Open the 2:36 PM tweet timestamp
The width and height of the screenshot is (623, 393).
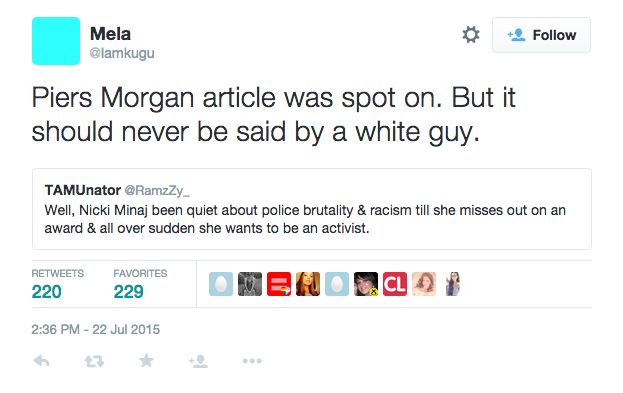pos(95,329)
